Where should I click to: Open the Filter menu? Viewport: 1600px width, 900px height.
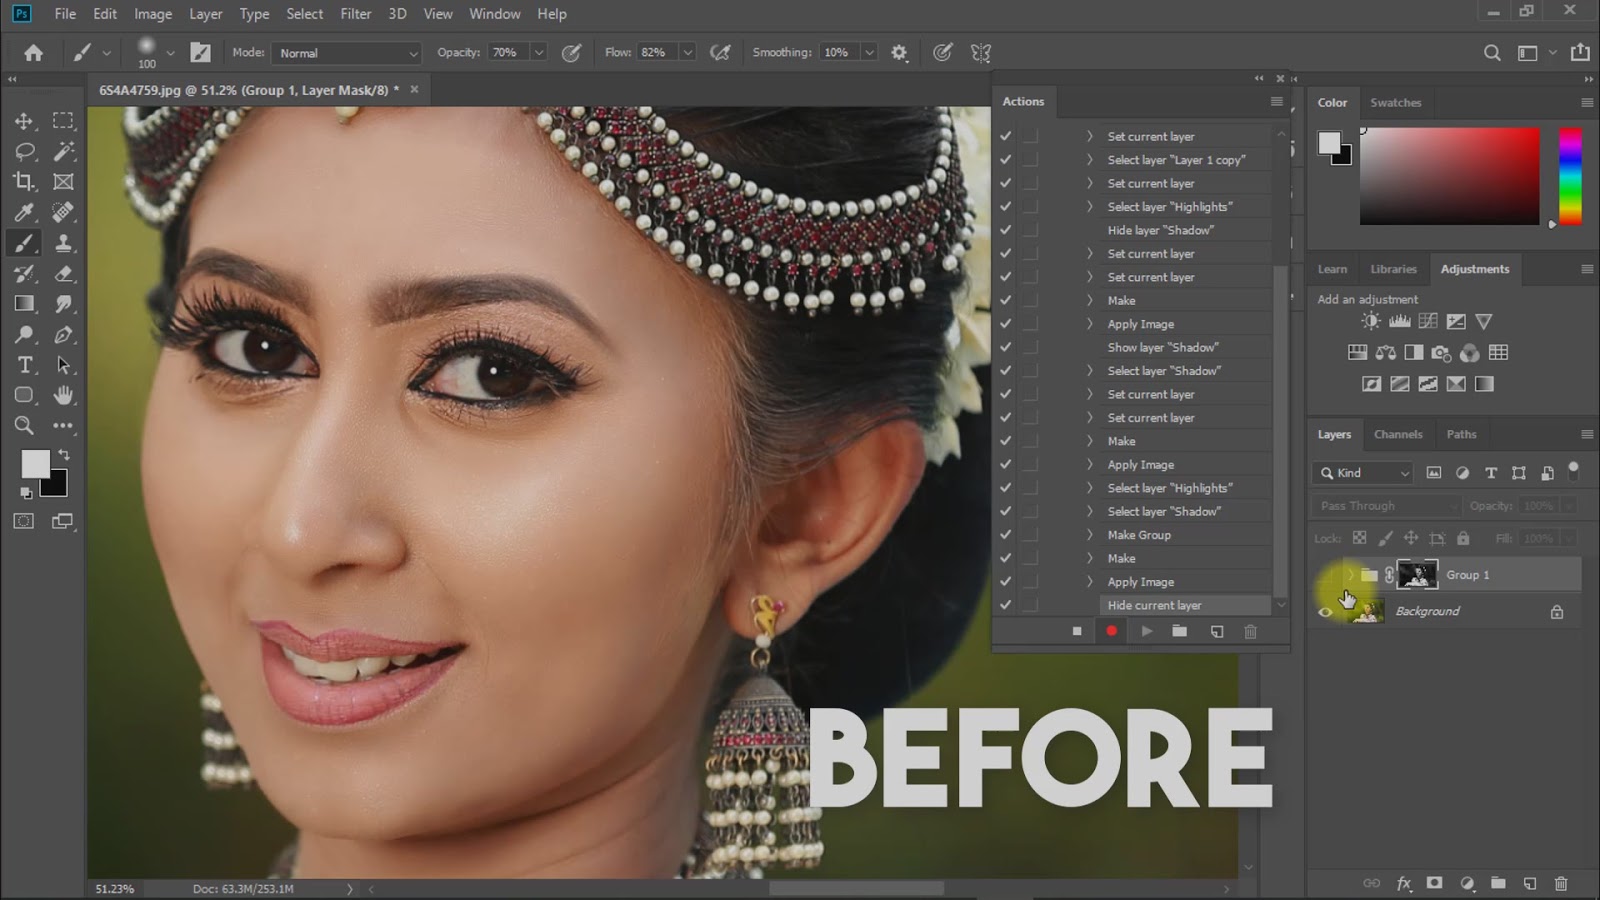pos(355,14)
